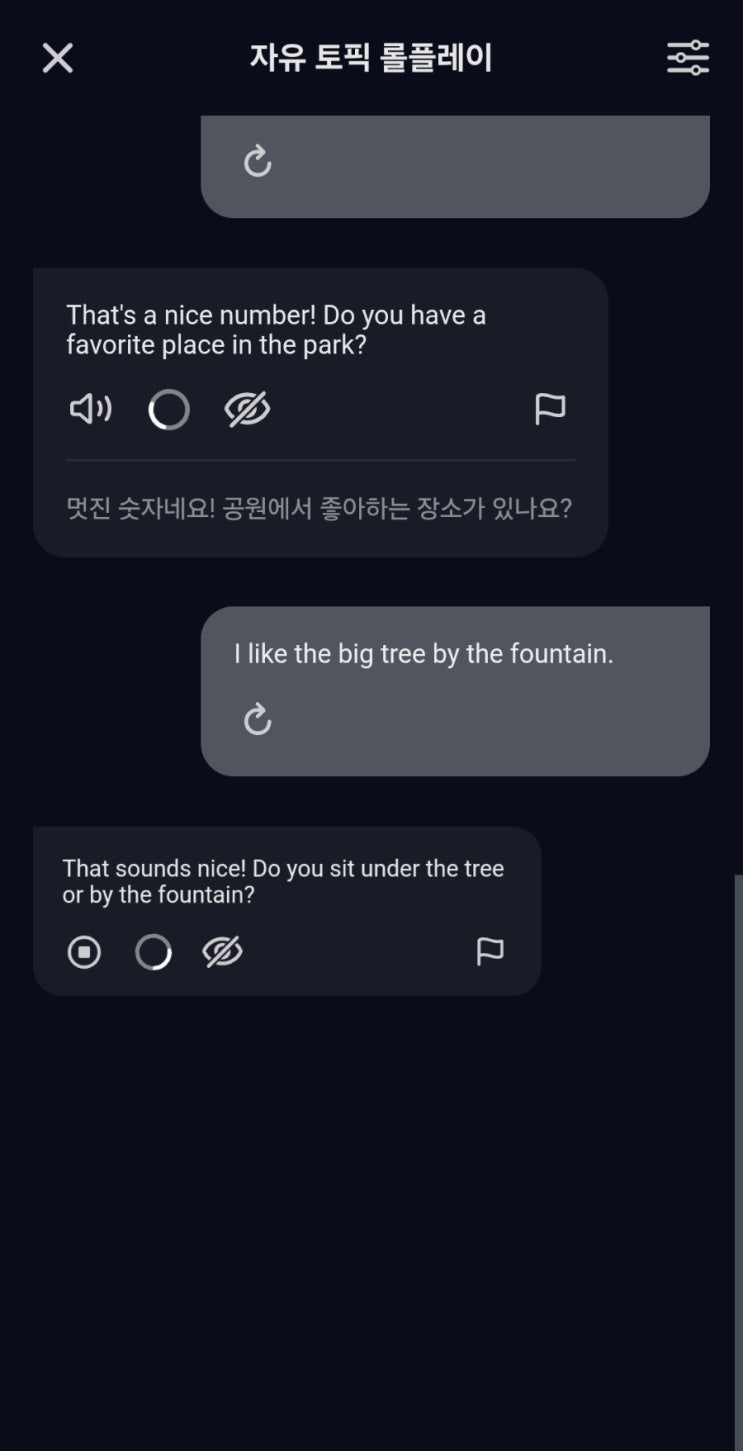The height and width of the screenshot is (1451, 743).
Task: Play audio for favorite place message
Action: click(90, 409)
